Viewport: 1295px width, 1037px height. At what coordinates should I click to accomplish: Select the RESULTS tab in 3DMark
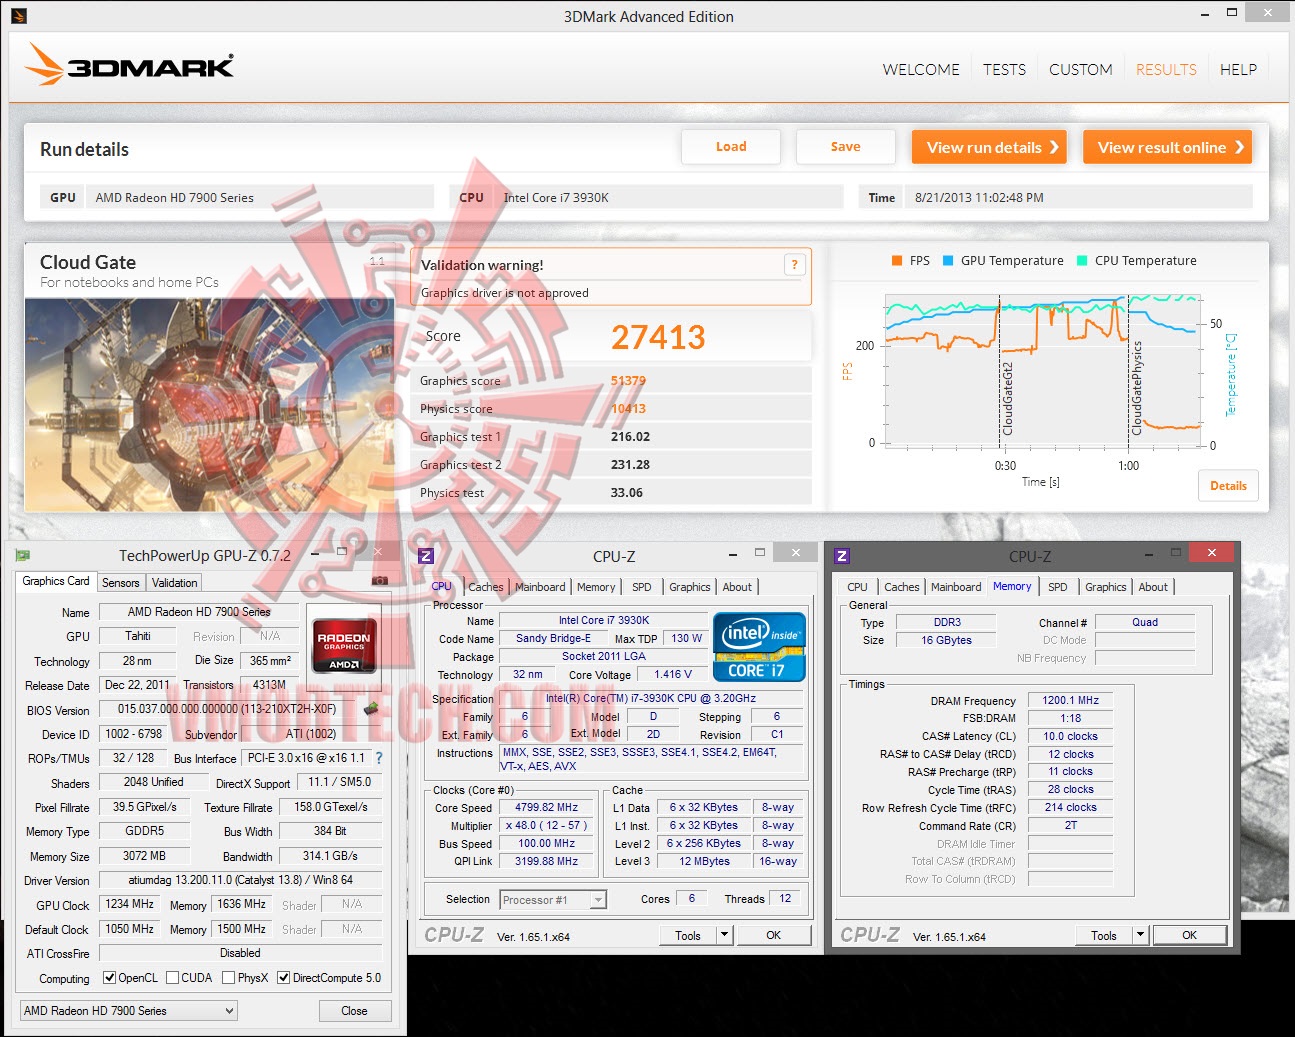pos(1166,69)
